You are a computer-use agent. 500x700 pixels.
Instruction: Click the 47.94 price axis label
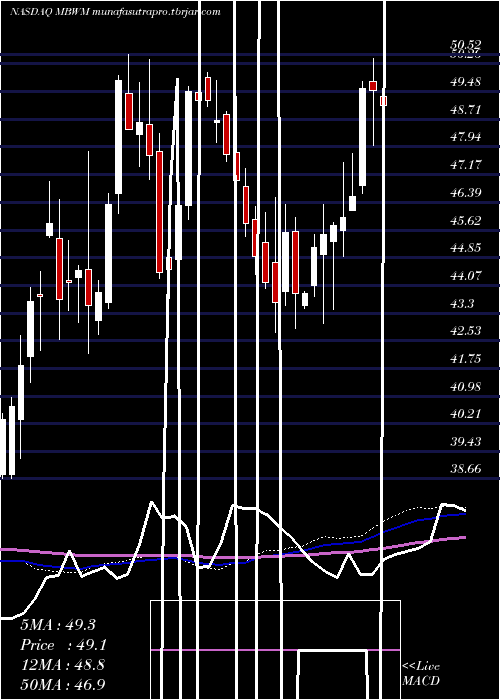point(466,137)
